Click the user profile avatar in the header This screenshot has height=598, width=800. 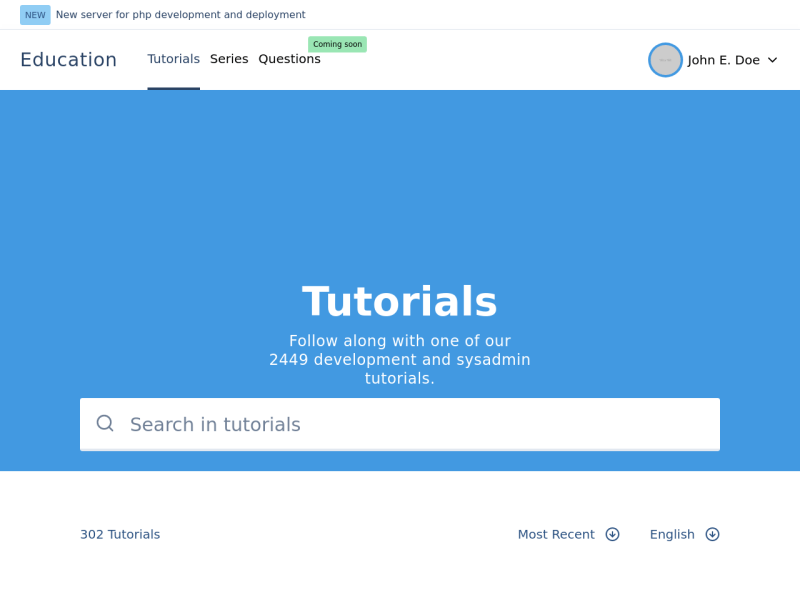click(x=665, y=60)
